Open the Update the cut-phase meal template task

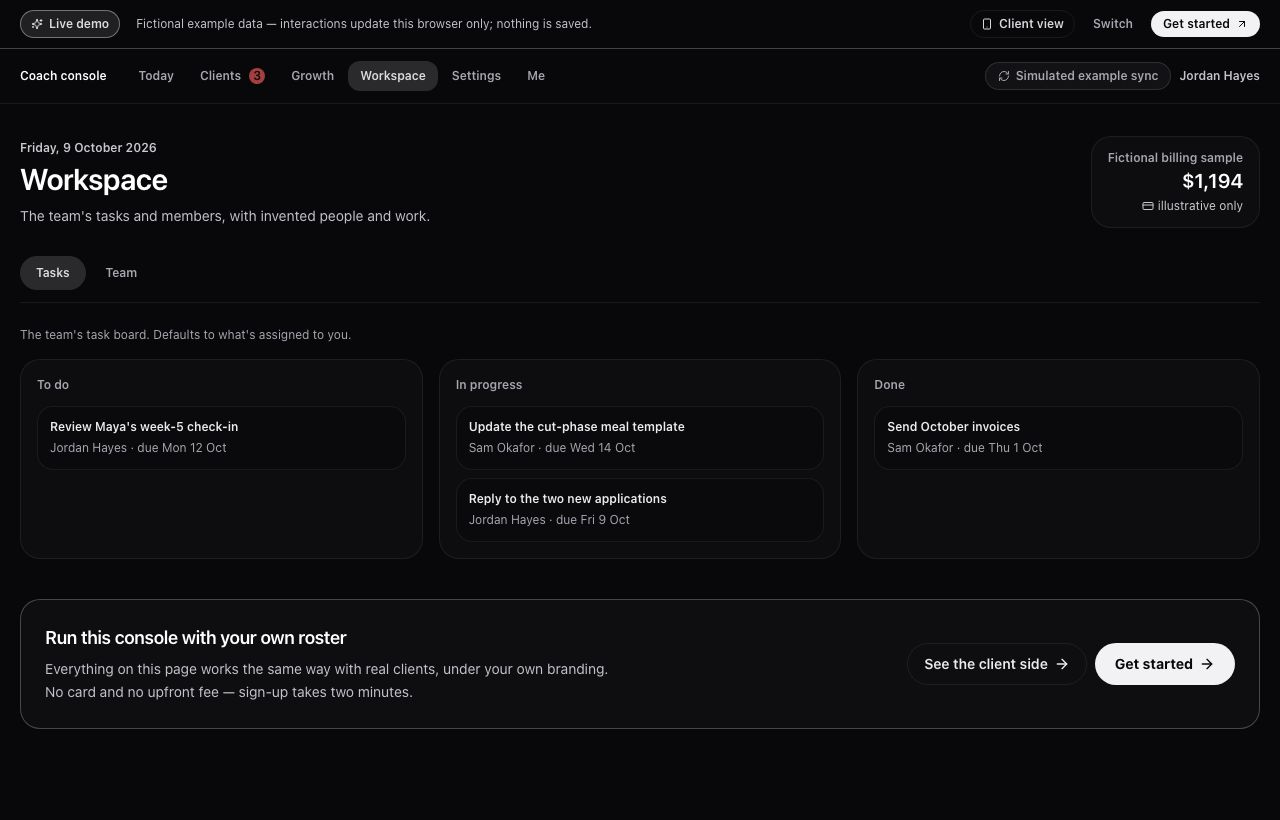(640, 438)
